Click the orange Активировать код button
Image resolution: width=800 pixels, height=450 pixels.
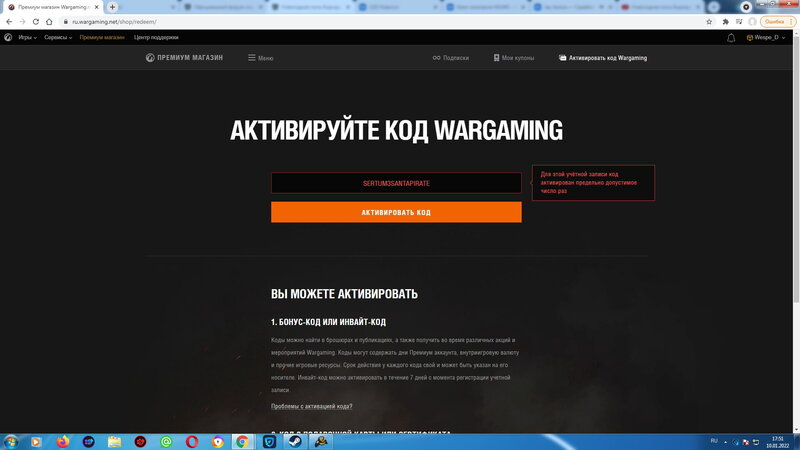coord(396,212)
